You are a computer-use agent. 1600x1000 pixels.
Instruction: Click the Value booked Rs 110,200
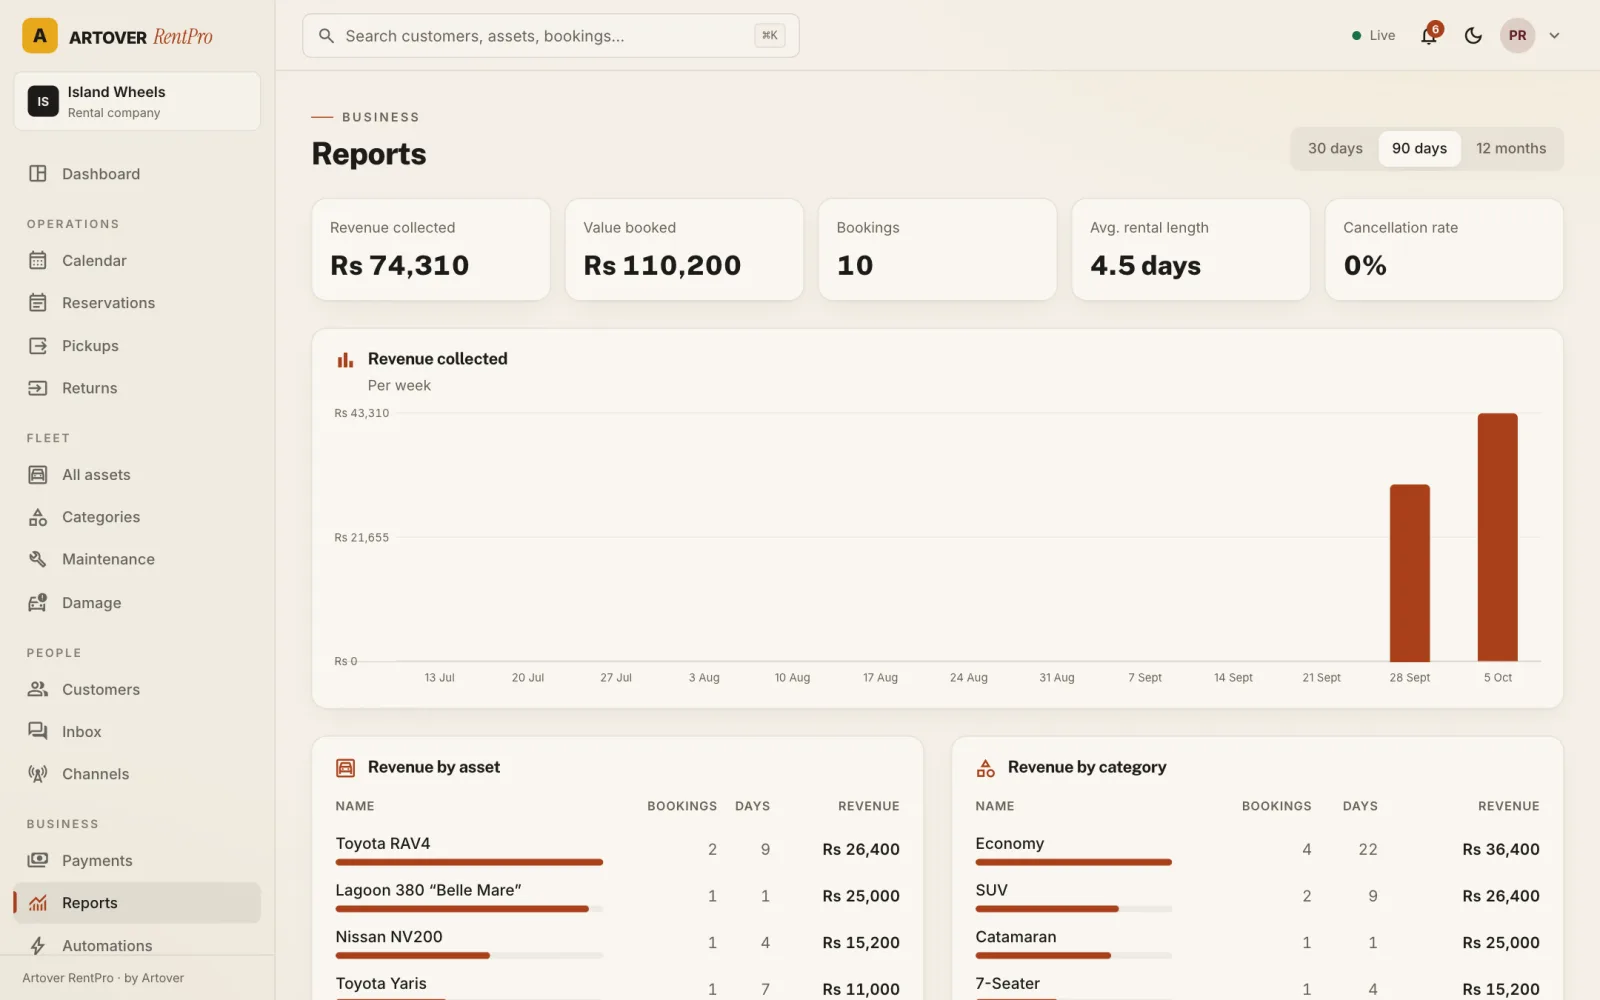coord(662,265)
